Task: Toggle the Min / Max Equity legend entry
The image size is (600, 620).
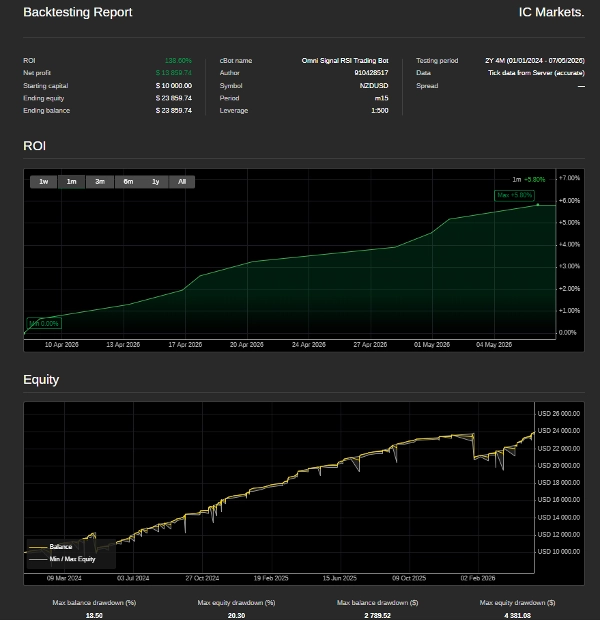Action: [x=62, y=559]
